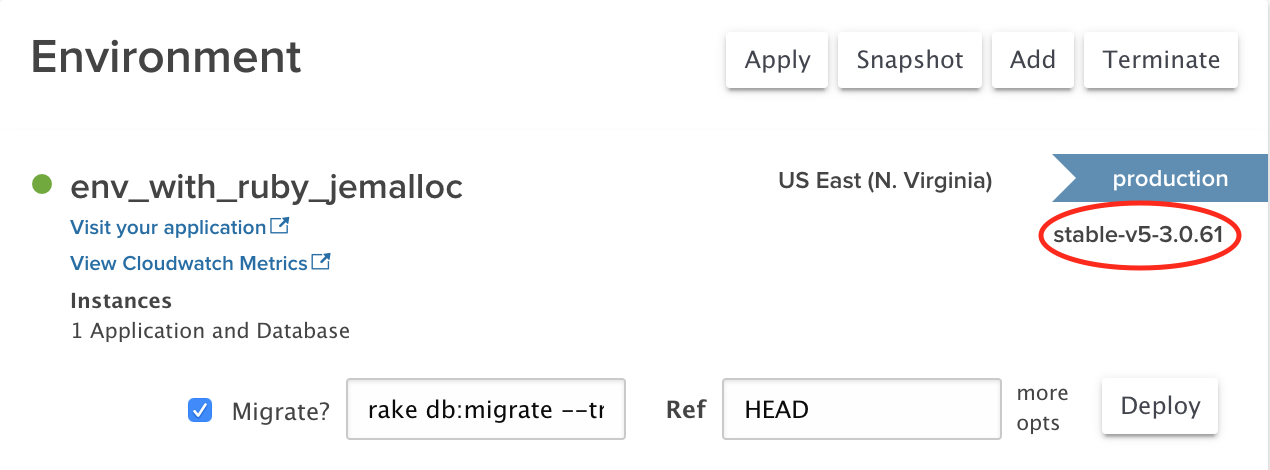The height and width of the screenshot is (470, 1270).
Task: Click the Apply button
Action: (777, 60)
